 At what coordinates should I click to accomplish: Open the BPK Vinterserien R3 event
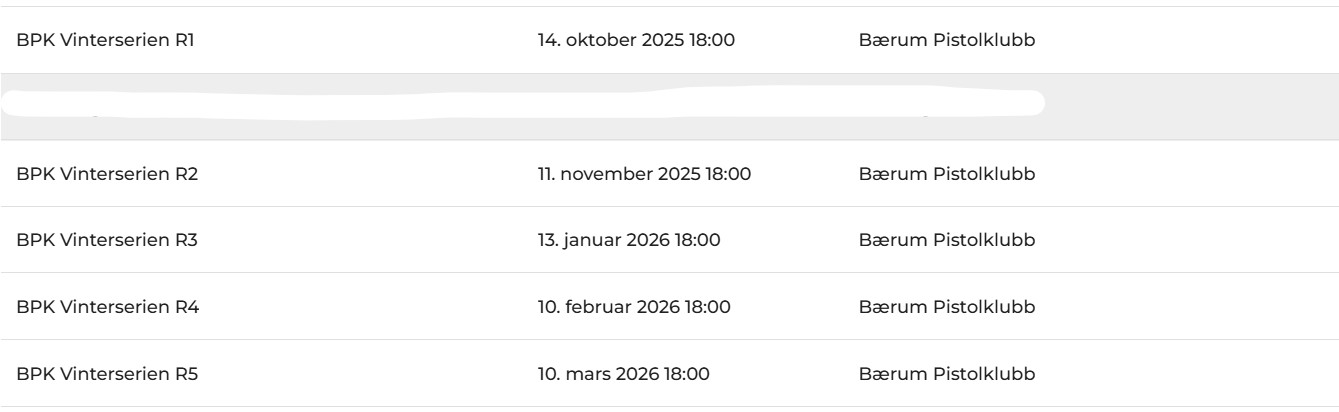point(108,240)
